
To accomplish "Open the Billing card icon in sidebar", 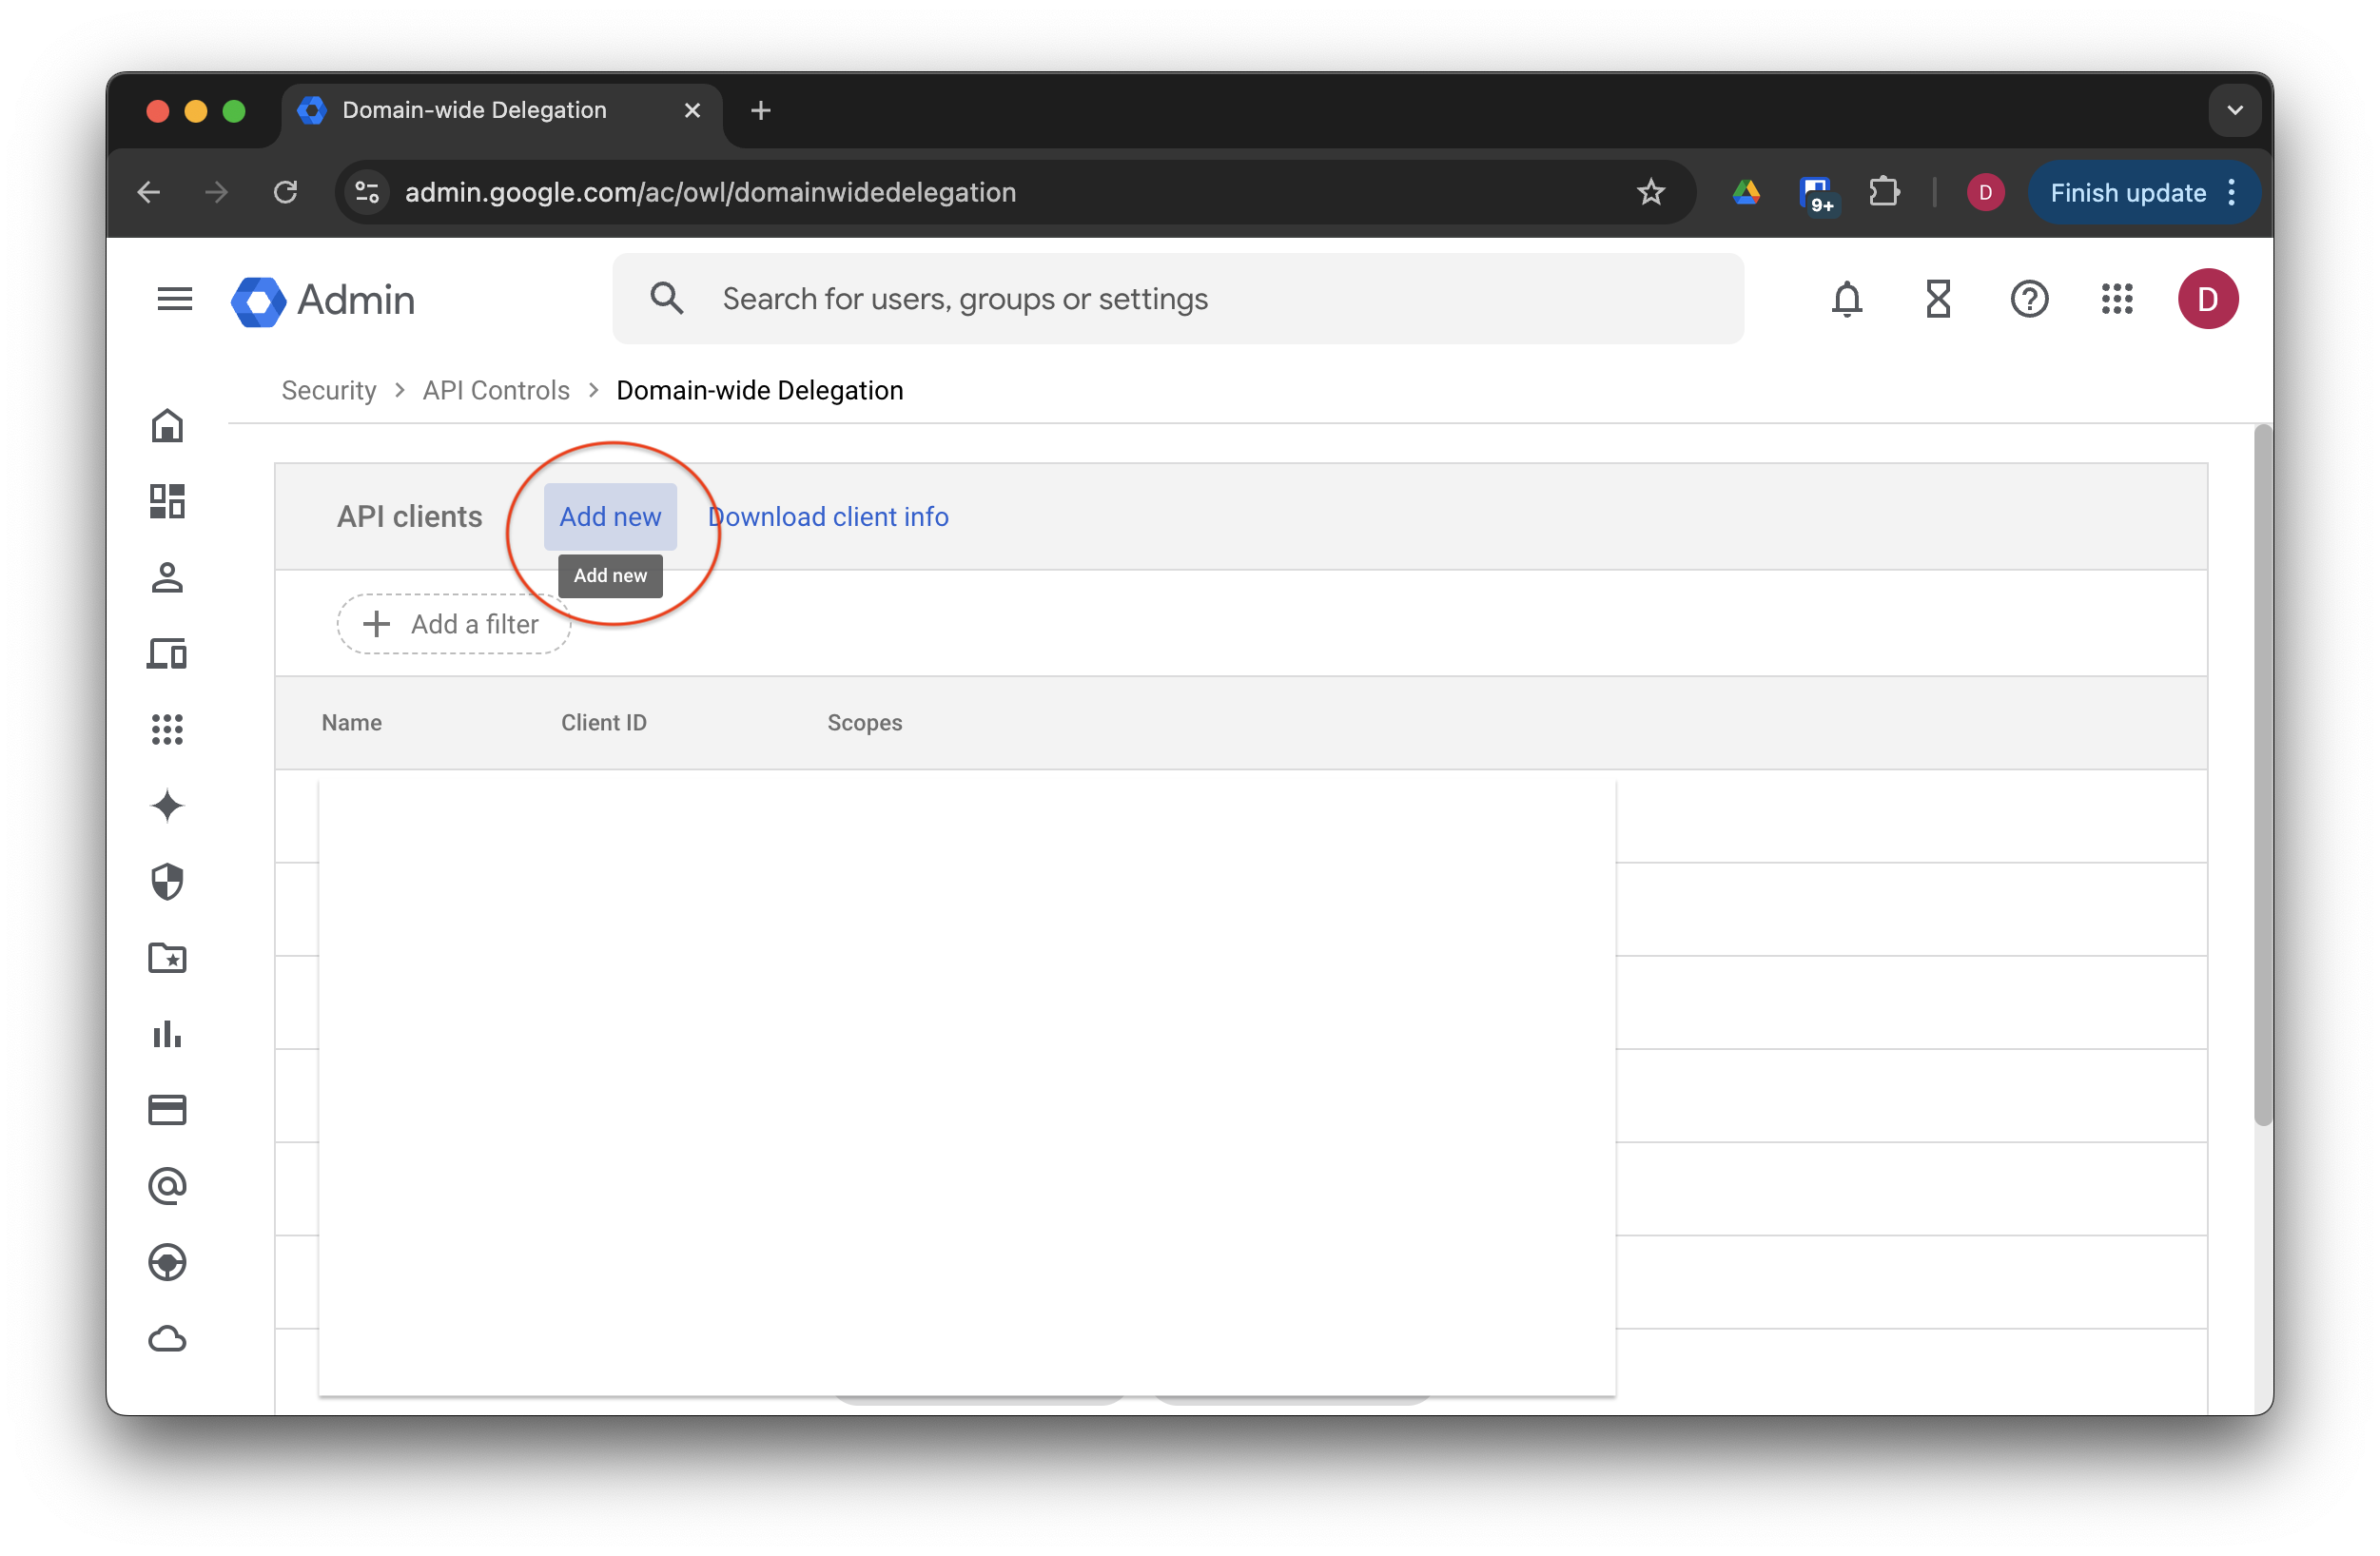I will 167,1110.
